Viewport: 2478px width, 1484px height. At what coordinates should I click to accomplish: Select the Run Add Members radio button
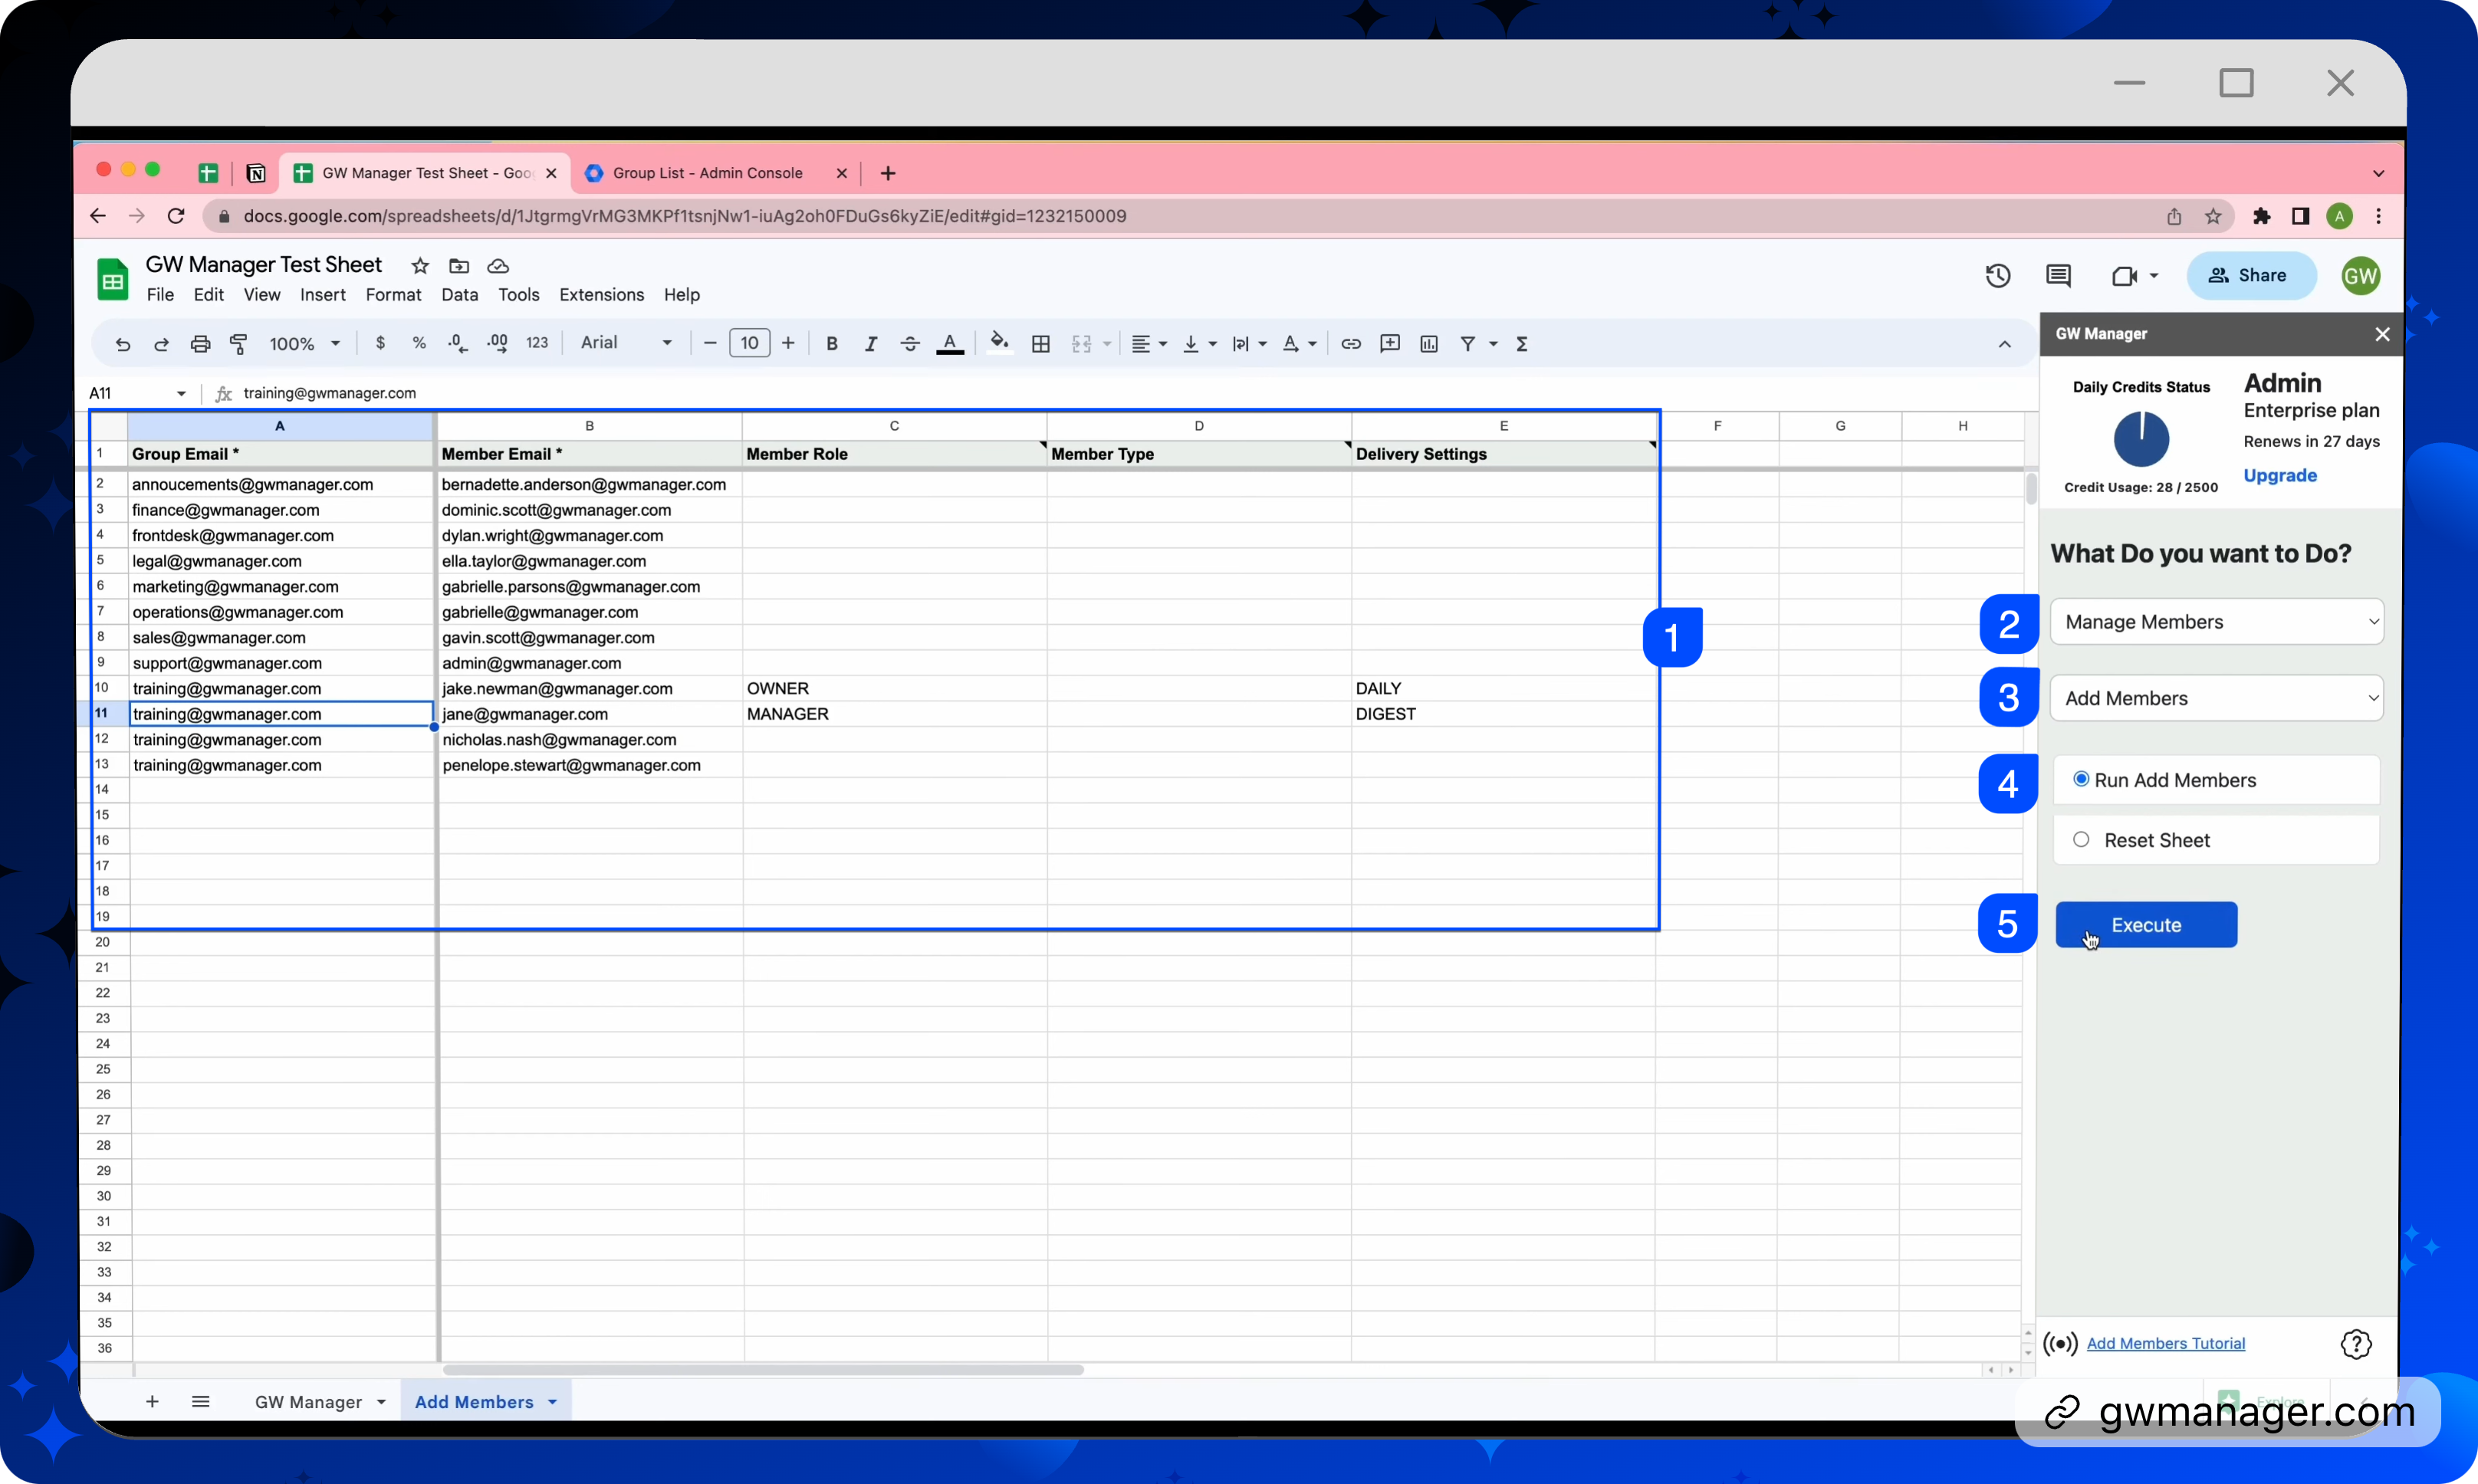point(2080,779)
